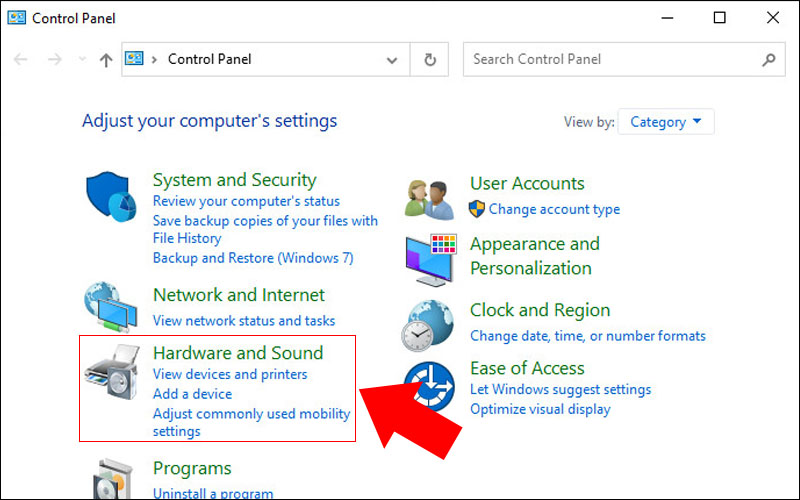Minimize the Control Panel window

(x=667, y=18)
